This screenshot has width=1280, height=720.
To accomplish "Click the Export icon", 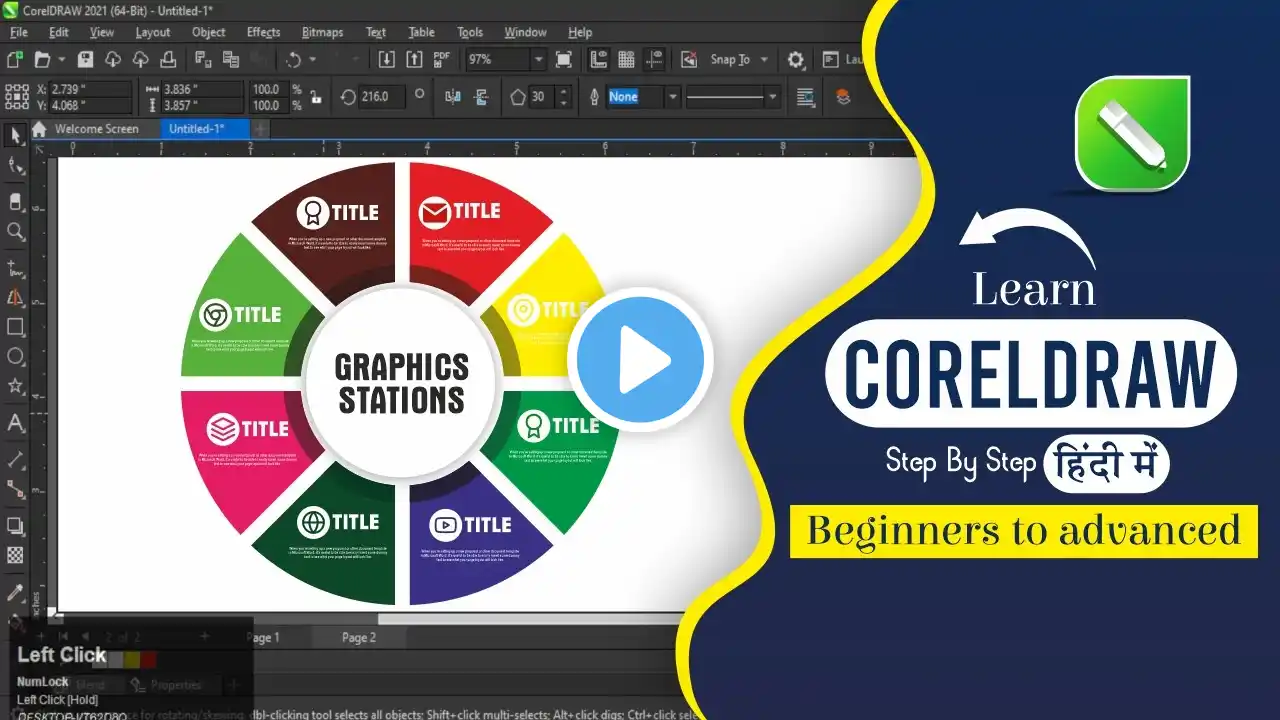I will [x=414, y=60].
